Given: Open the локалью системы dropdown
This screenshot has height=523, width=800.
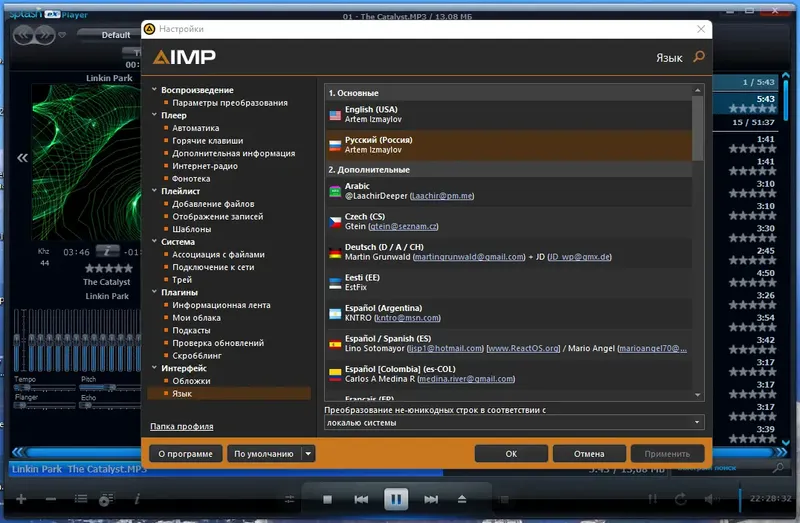Looking at the screenshot, I should pos(514,422).
